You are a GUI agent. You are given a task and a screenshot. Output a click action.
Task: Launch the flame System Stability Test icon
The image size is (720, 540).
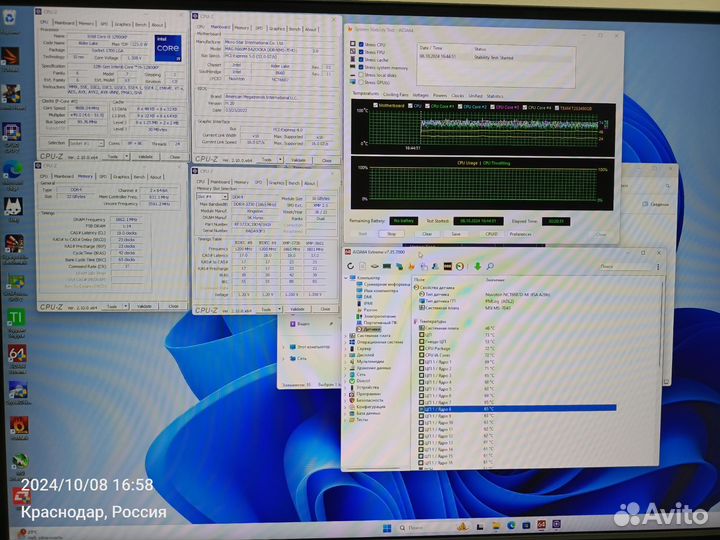(411, 266)
